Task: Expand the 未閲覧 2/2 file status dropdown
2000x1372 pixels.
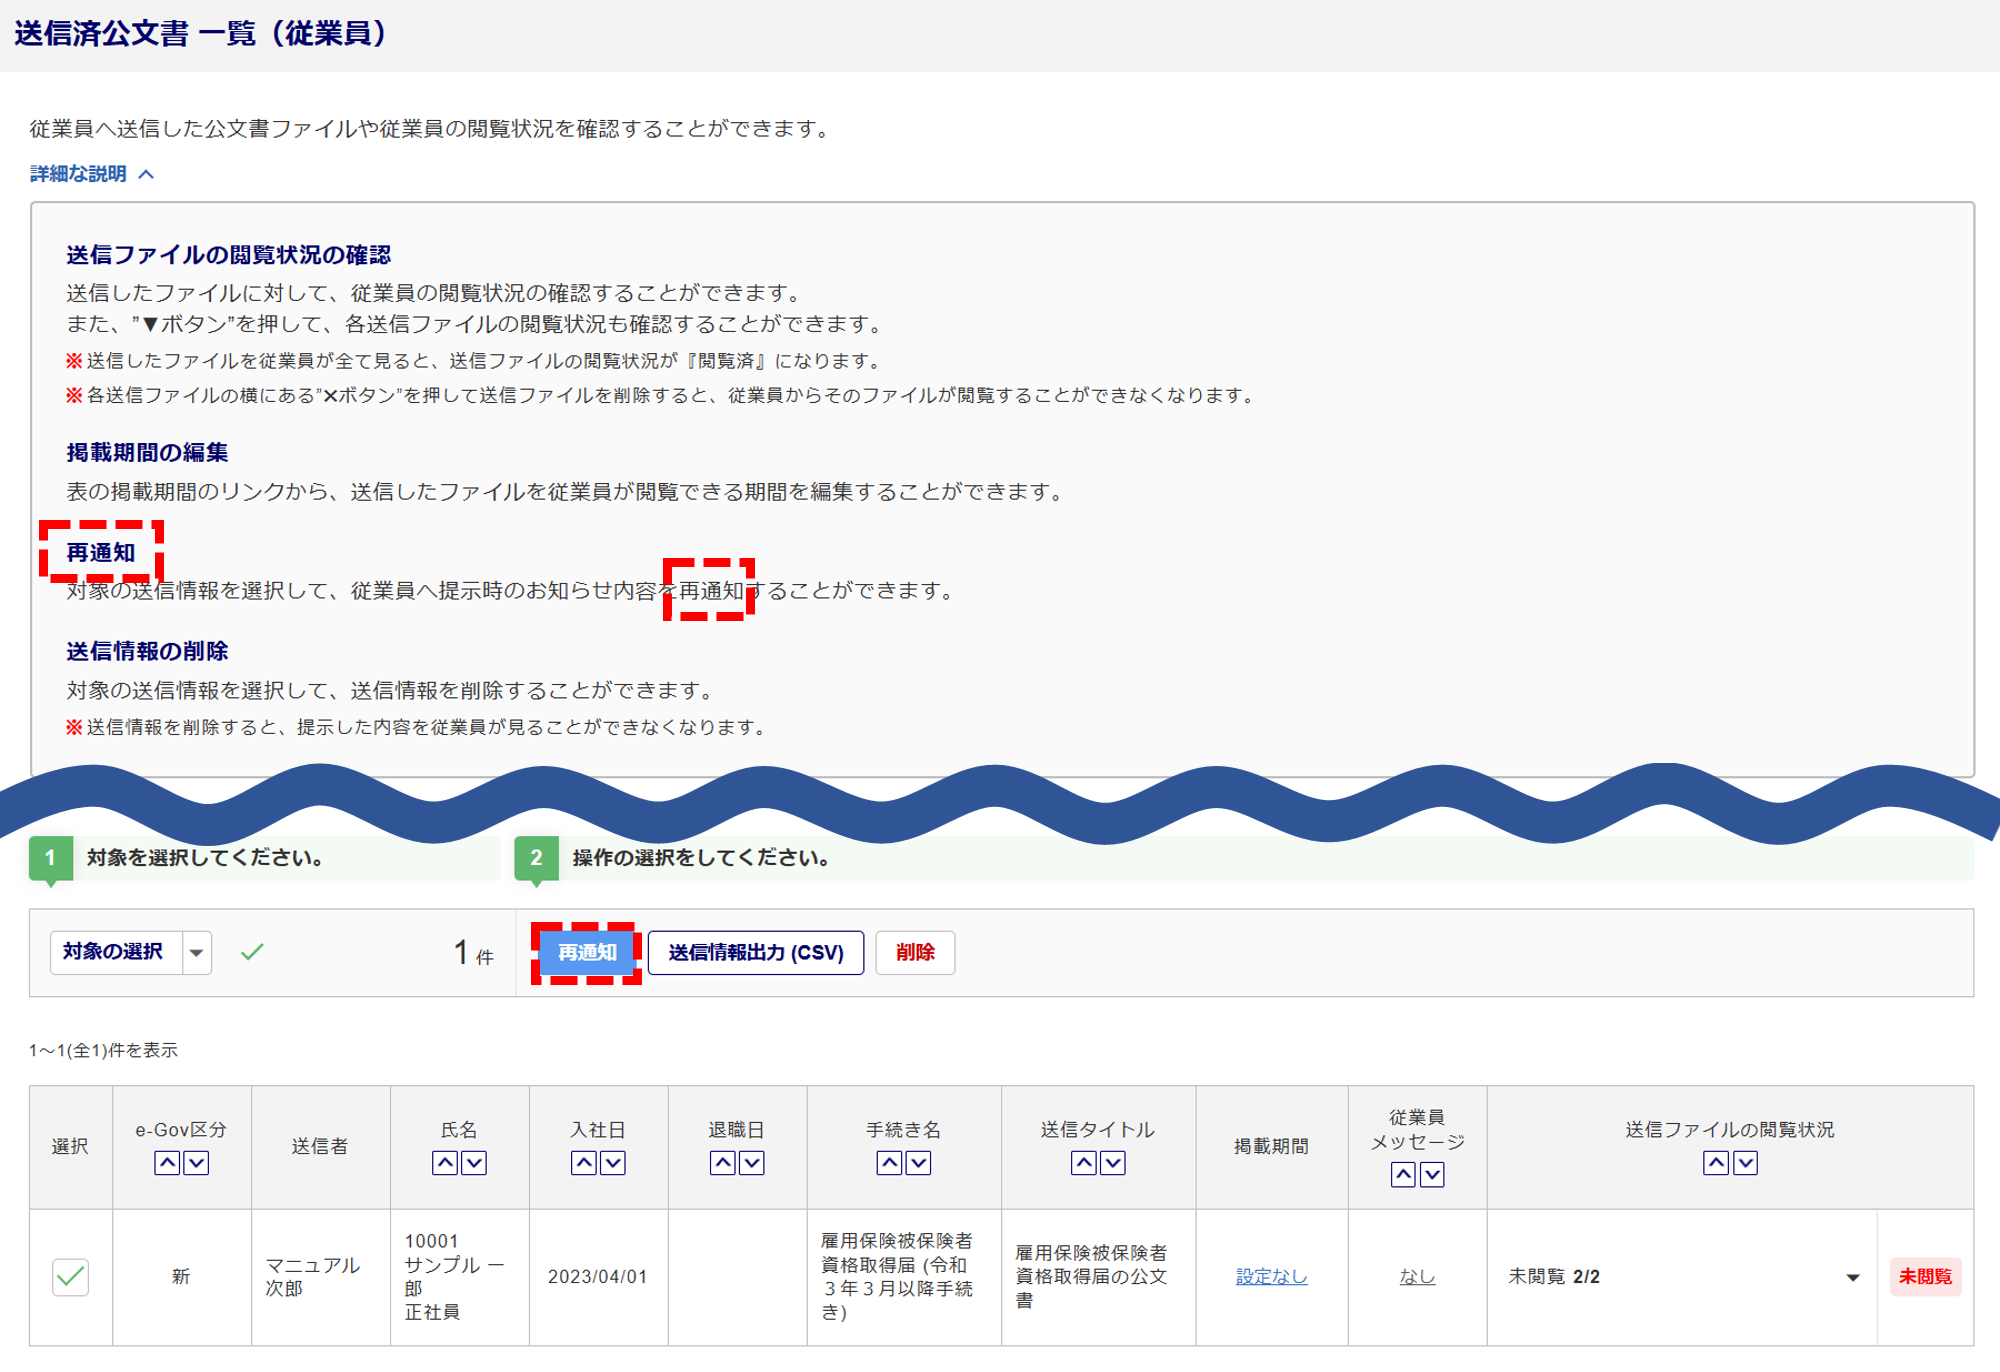Action: coord(1852,1278)
